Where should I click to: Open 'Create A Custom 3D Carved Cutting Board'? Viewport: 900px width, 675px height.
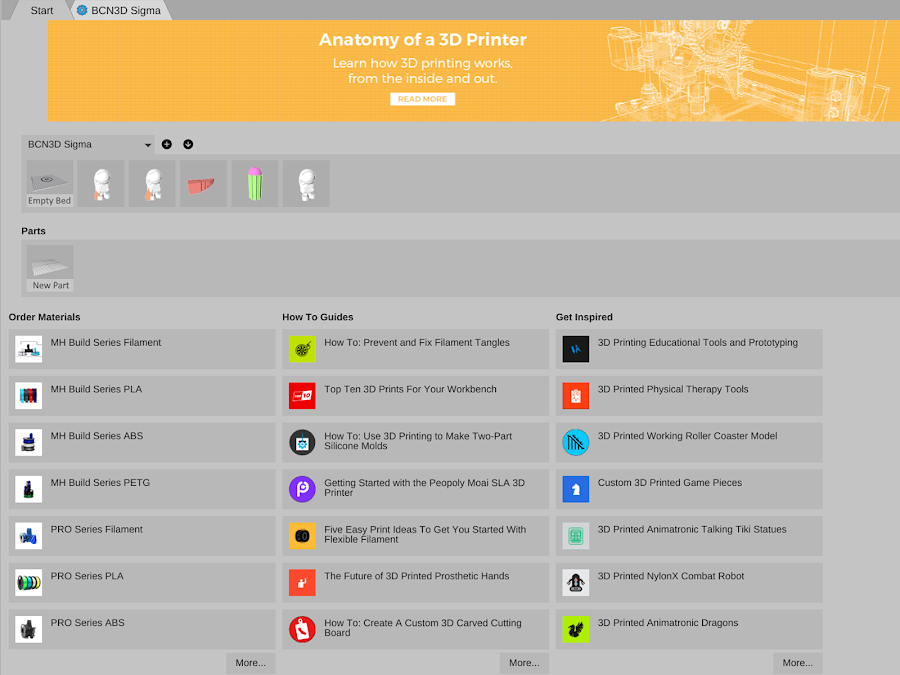click(423, 628)
